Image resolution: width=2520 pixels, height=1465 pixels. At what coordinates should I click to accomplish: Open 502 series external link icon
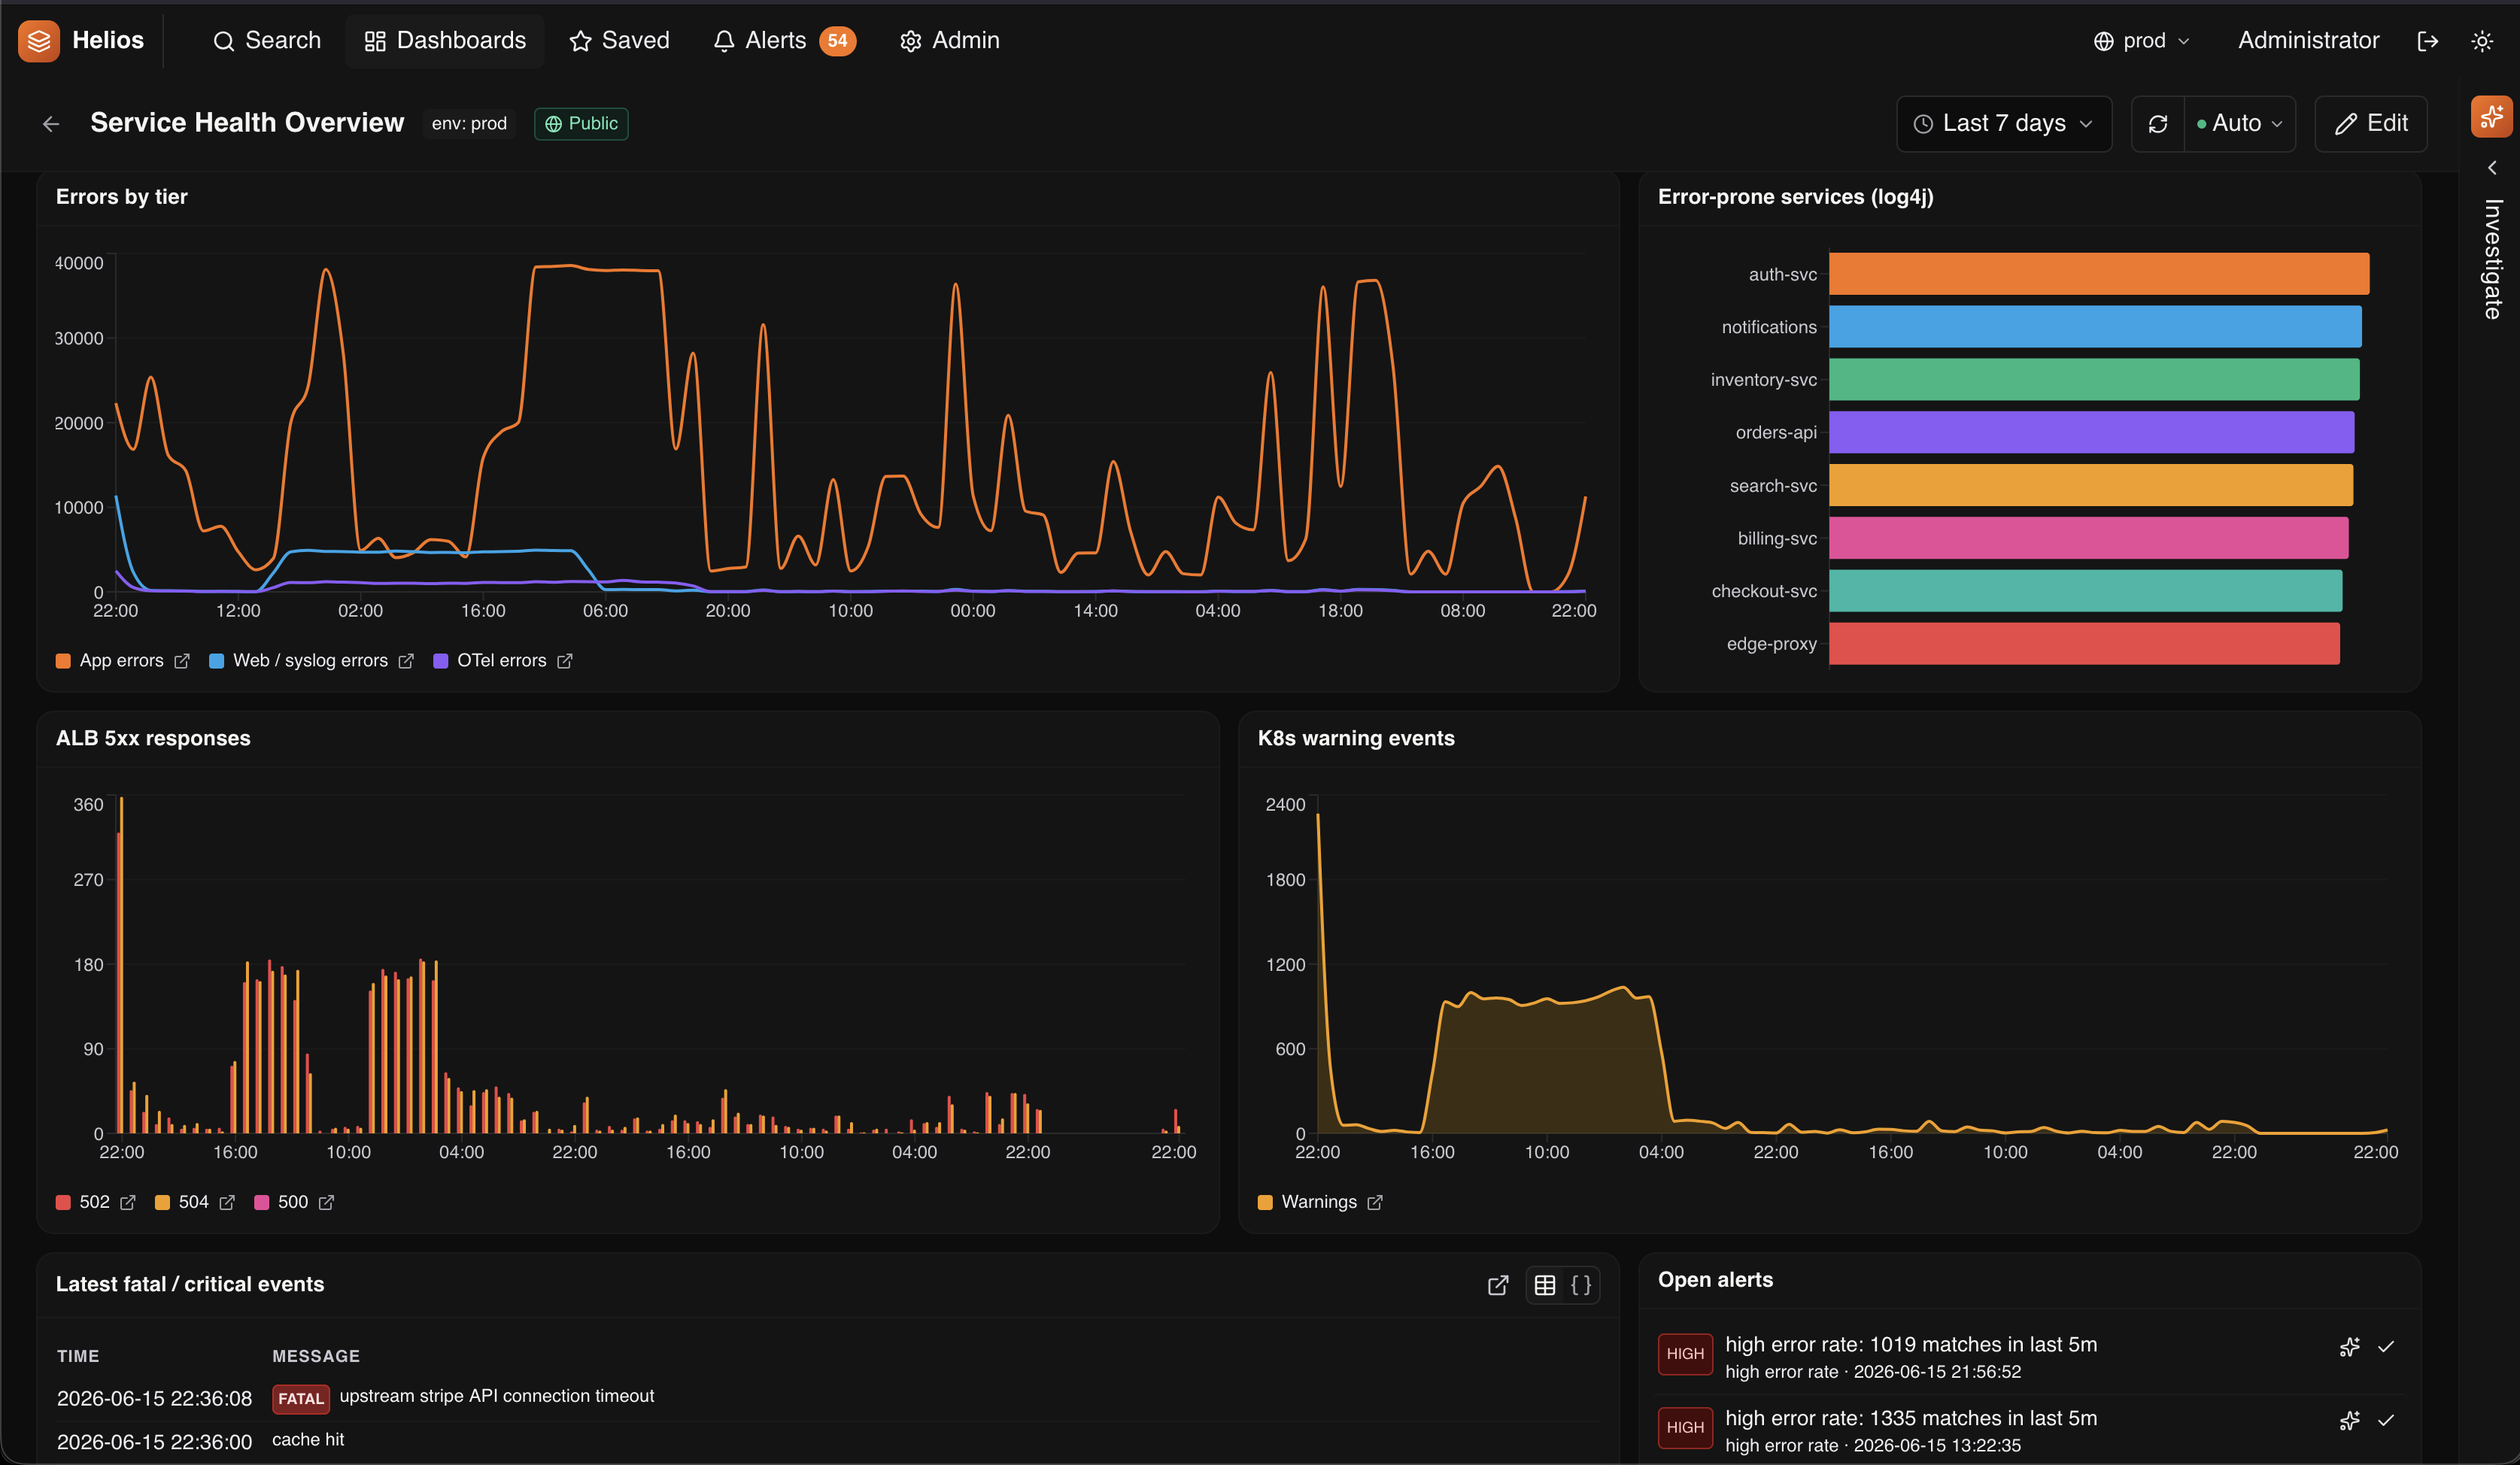click(x=128, y=1202)
